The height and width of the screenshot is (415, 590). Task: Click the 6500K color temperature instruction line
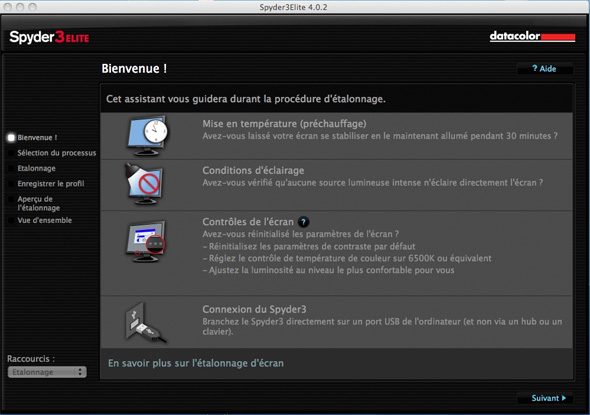click(x=347, y=258)
